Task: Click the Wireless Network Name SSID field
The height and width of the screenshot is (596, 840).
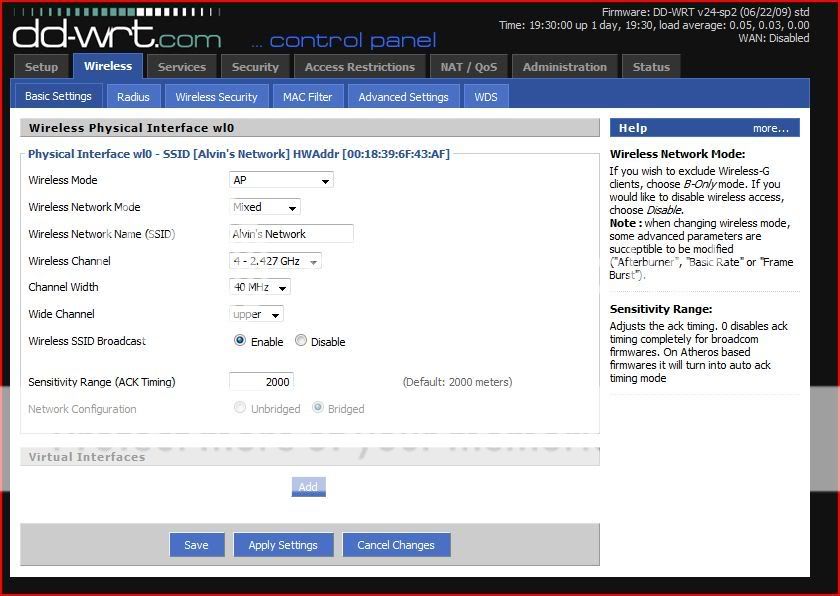Action: (291, 234)
